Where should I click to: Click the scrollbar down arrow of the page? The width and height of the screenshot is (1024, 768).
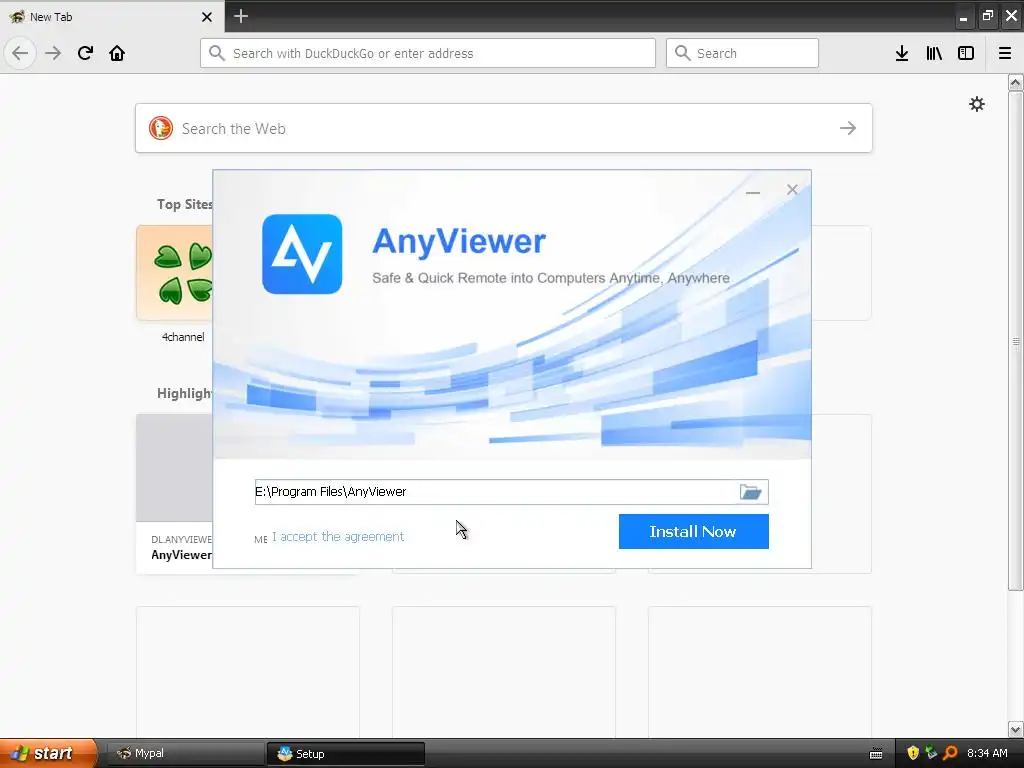point(1016,729)
